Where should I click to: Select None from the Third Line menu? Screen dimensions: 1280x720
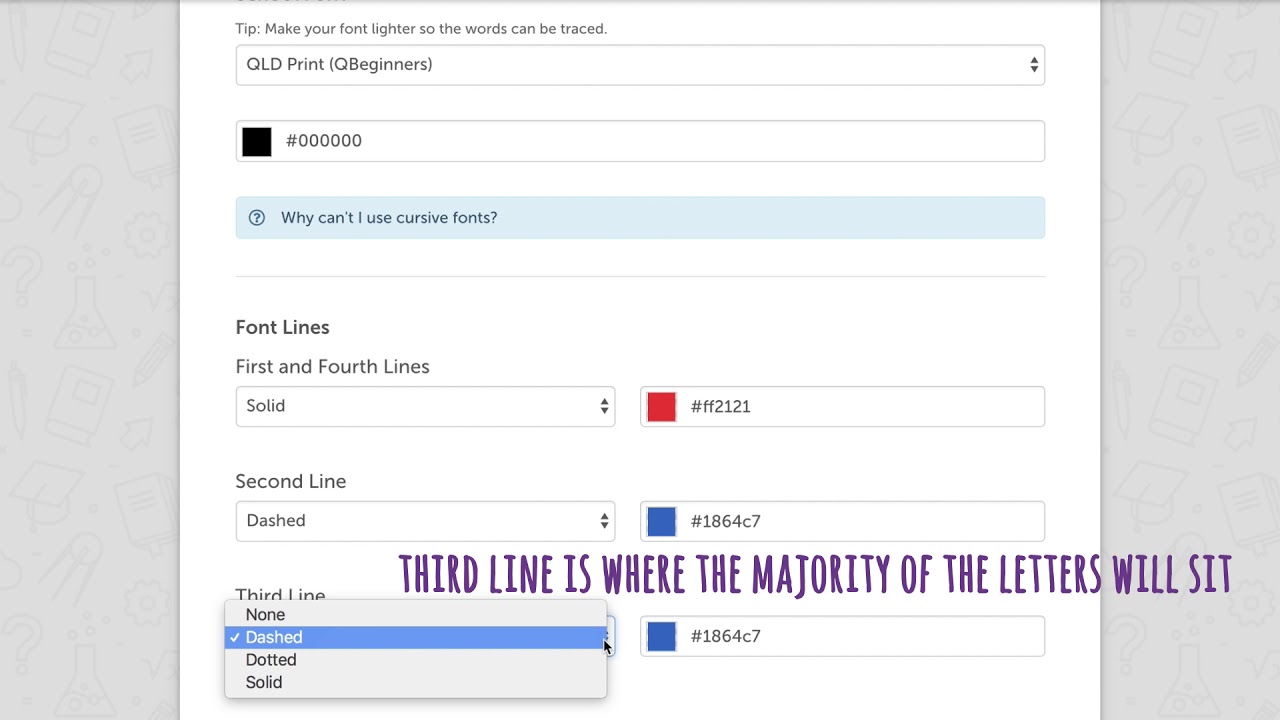[x=266, y=615]
